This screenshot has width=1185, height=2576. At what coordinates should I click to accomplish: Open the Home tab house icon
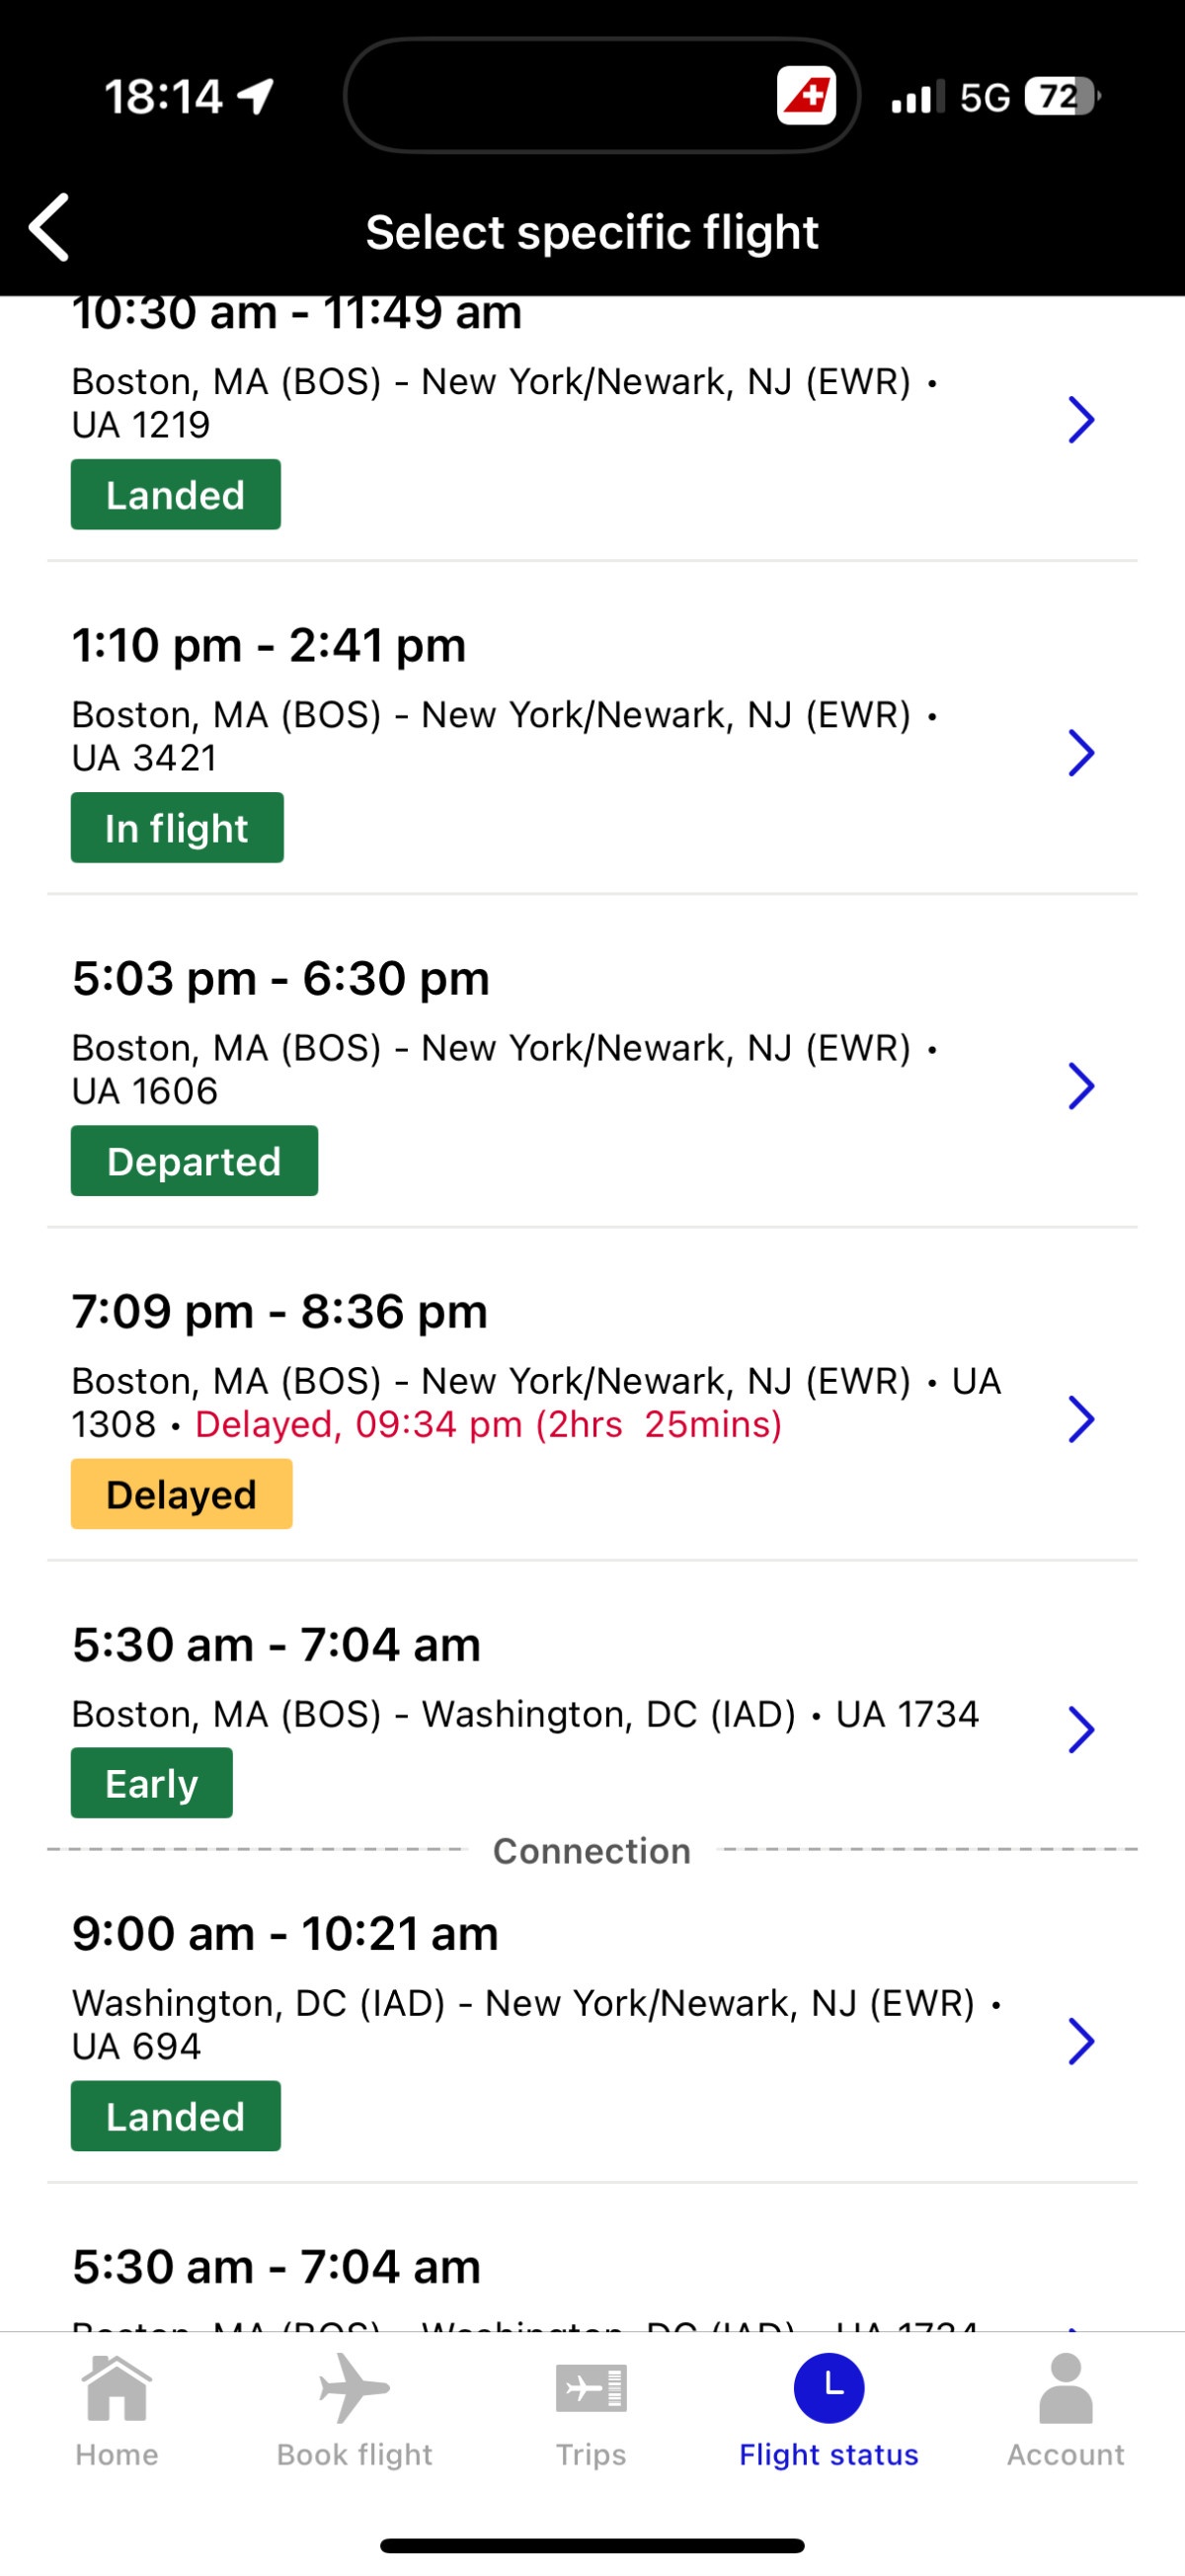coord(116,2388)
